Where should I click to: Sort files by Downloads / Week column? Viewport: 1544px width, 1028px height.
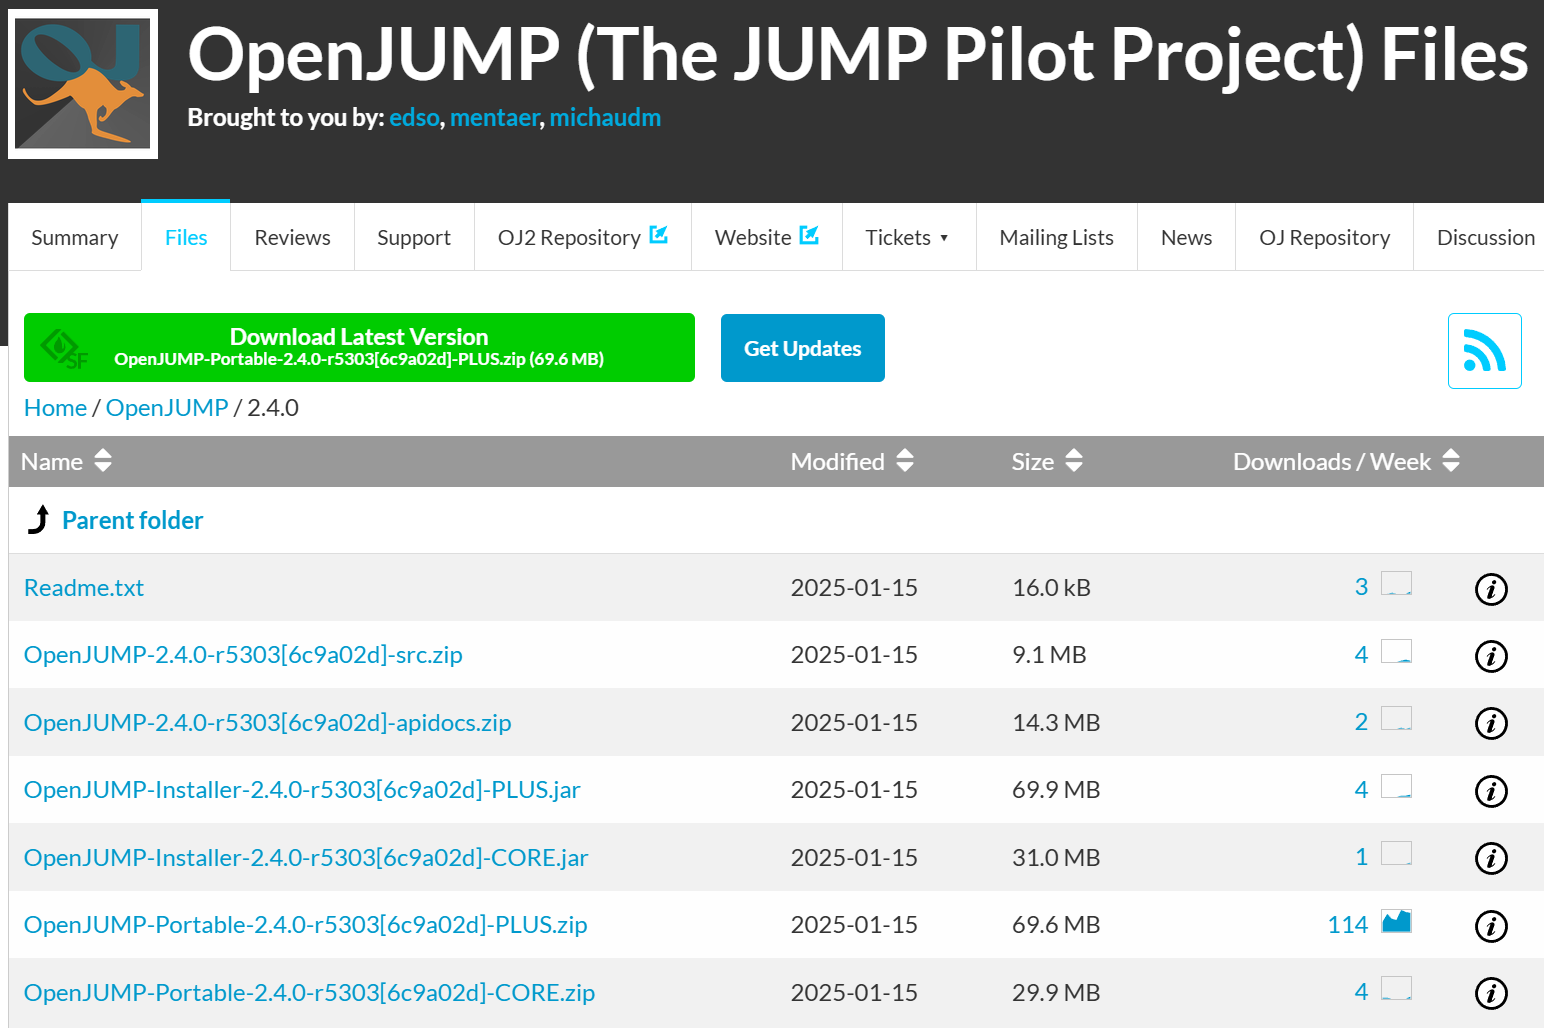pyautogui.click(x=1451, y=461)
